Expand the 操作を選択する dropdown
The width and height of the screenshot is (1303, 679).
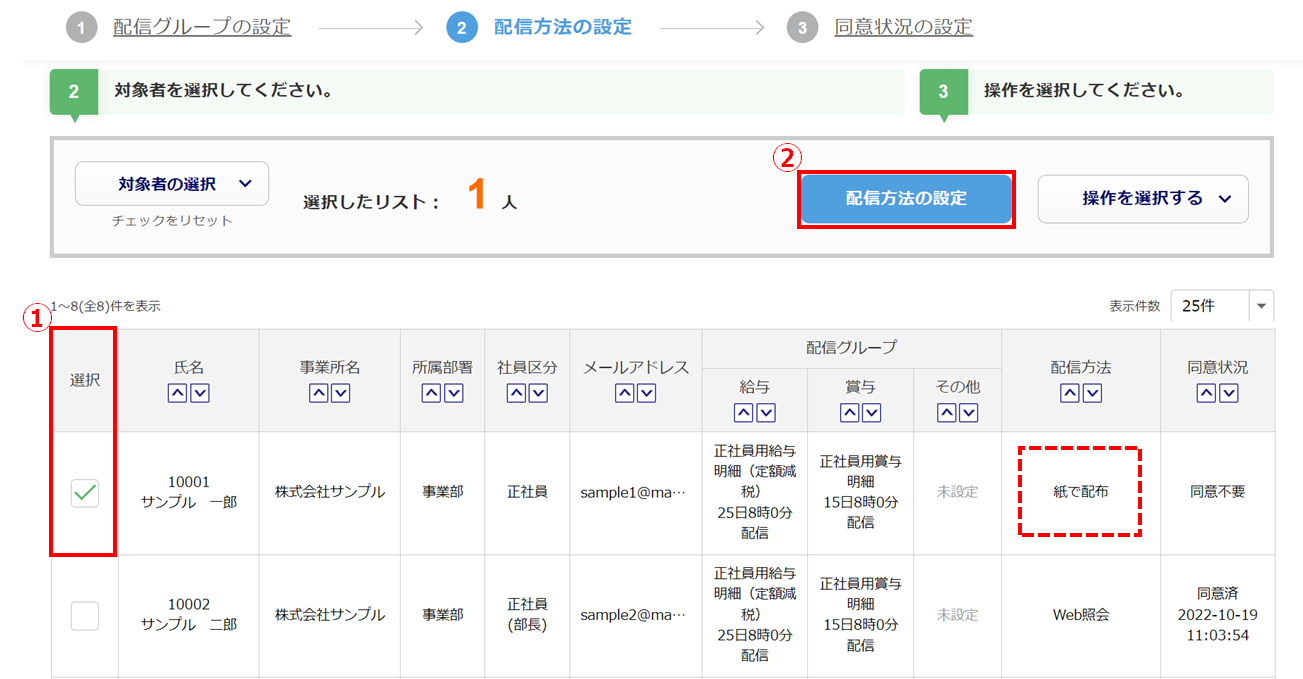tap(1143, 198)
